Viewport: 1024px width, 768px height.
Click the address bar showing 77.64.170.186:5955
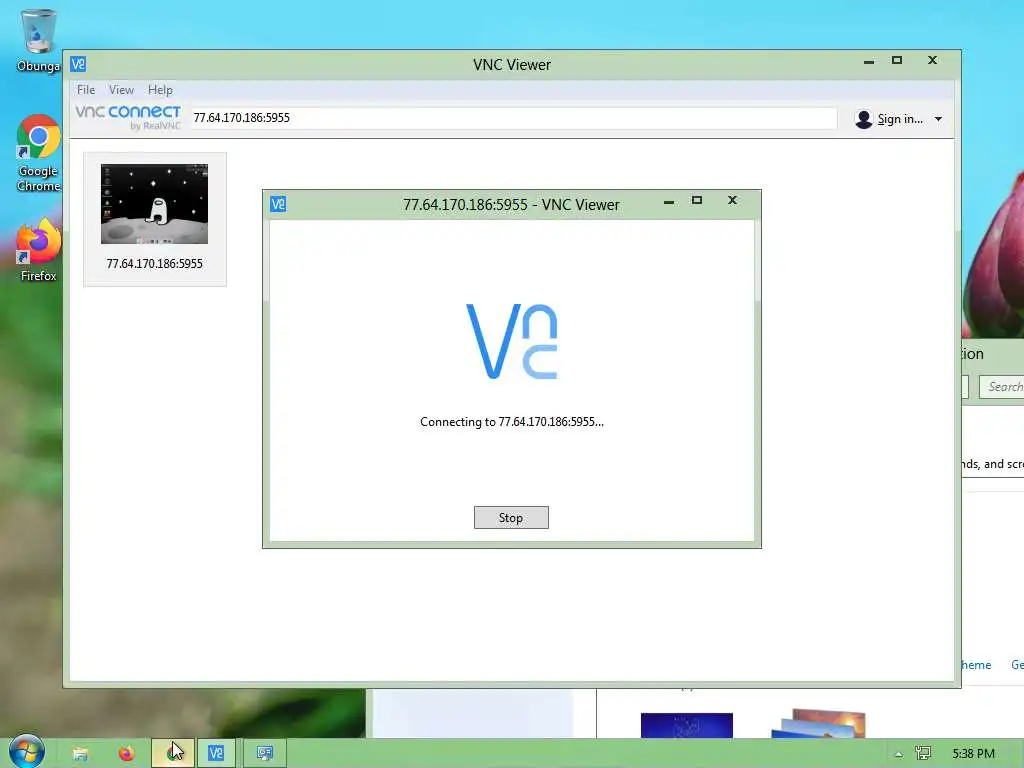(x=513, y=118)
